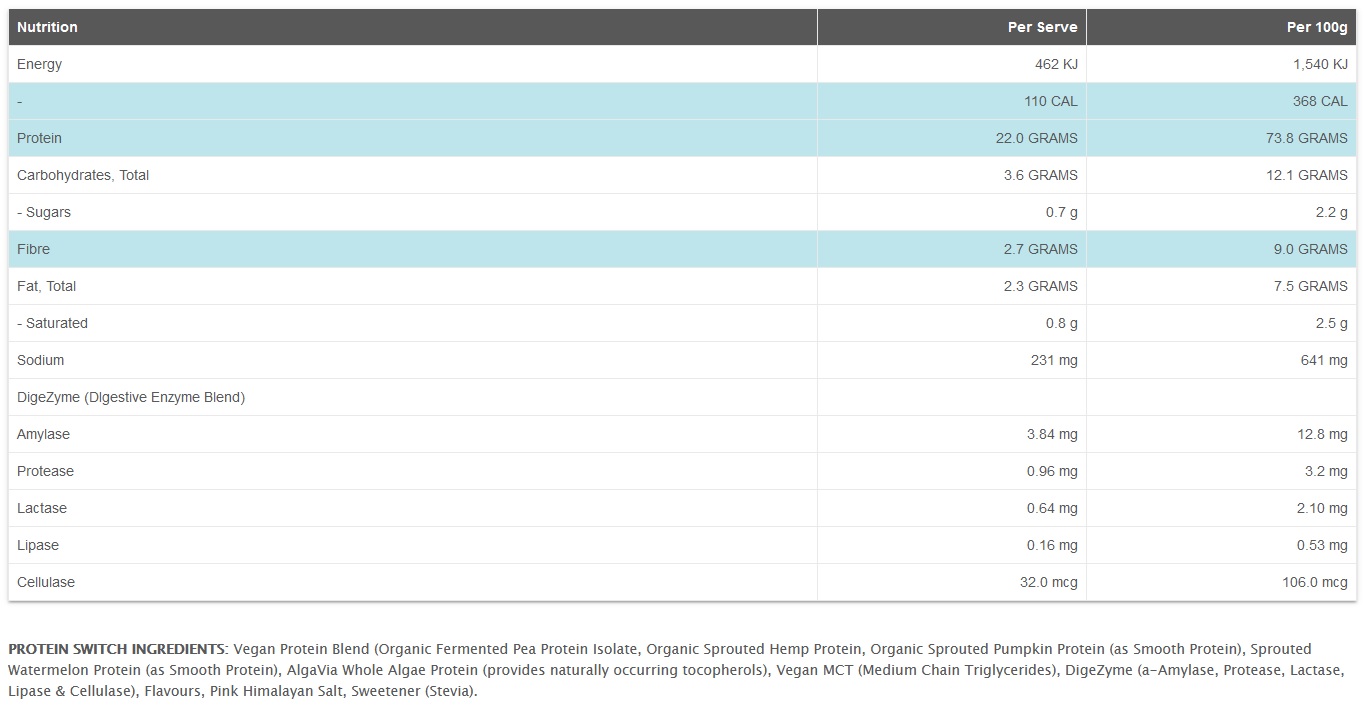Click the "Fat, Total" row label

click(47, 286)
